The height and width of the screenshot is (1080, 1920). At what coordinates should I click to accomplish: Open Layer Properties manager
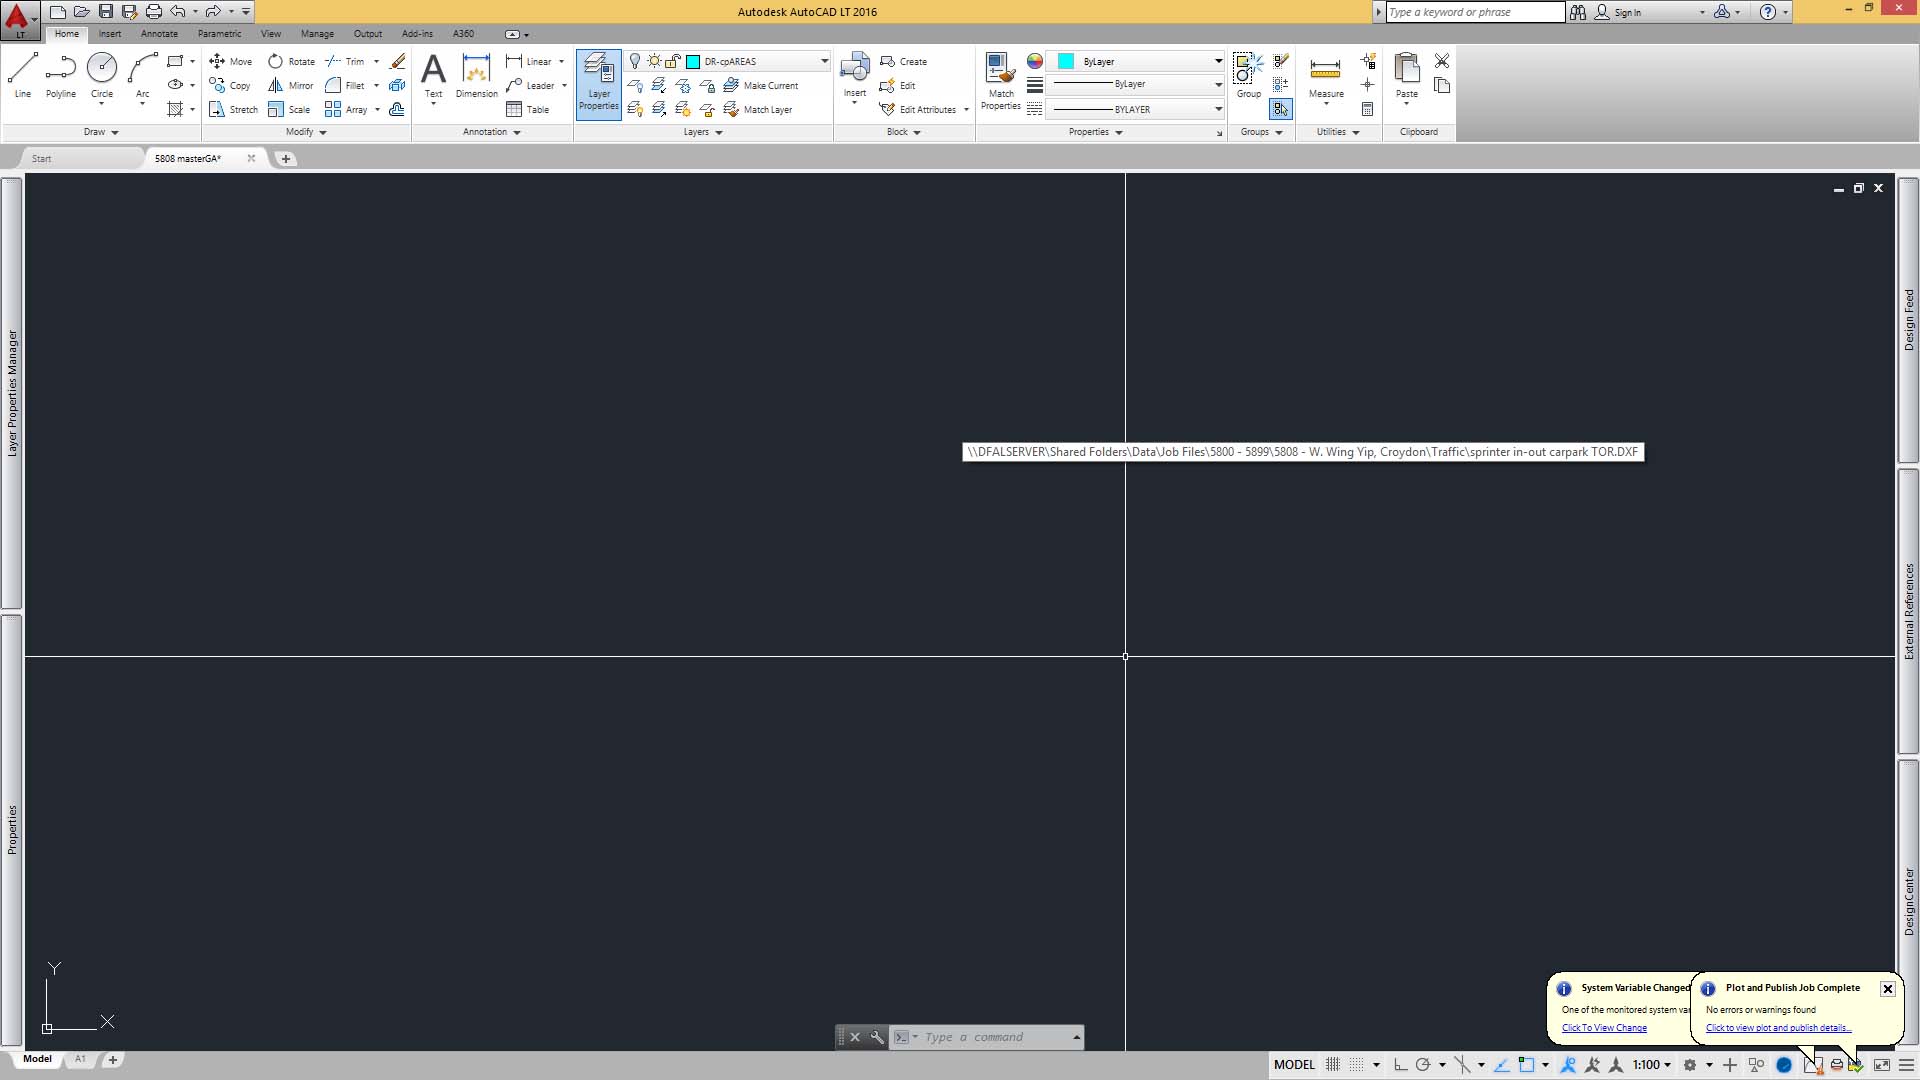click(x=598, y=84)
